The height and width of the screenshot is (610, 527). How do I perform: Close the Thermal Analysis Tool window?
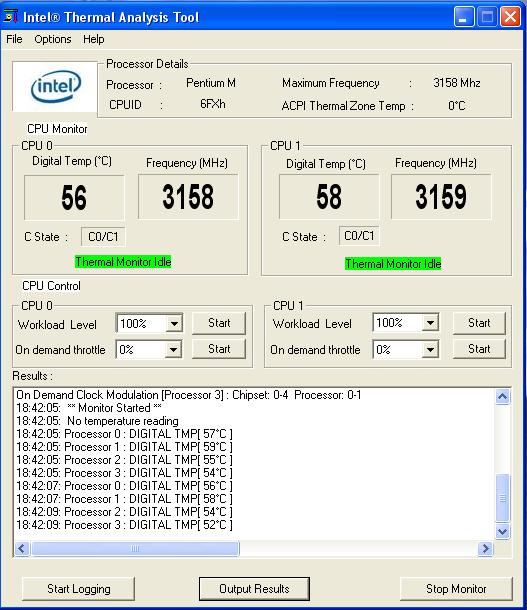point(510,17)
